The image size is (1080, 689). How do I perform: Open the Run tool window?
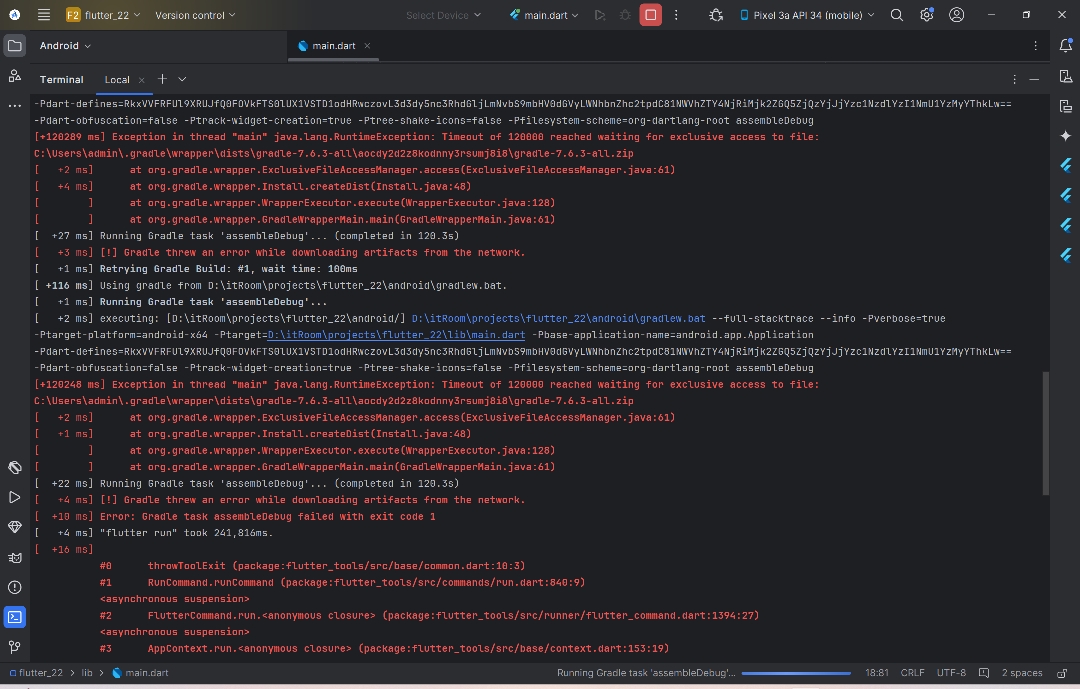click(14, 497)
